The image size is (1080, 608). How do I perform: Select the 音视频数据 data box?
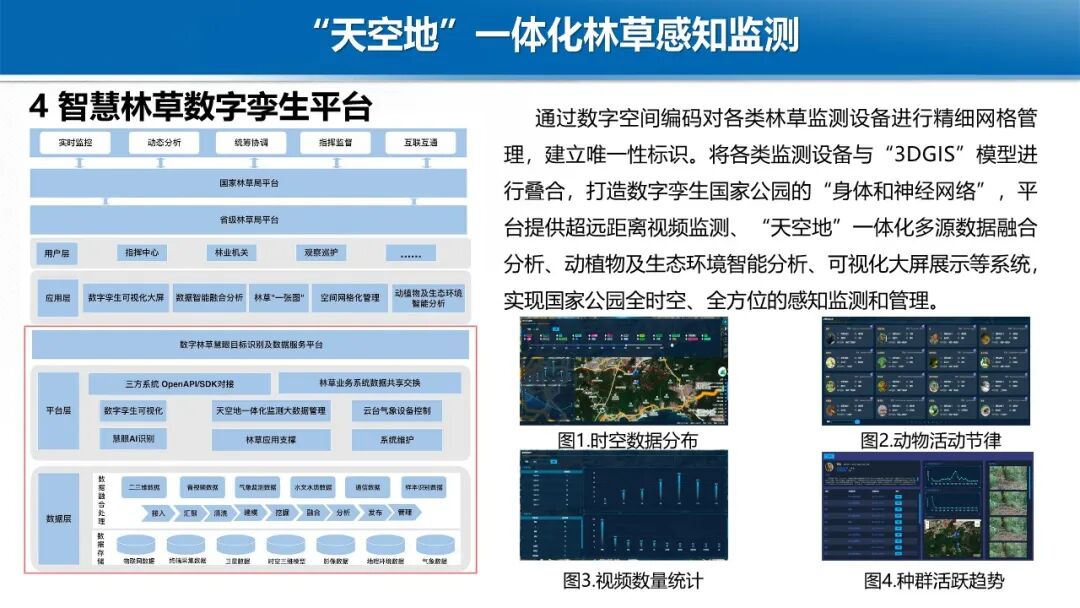point(202,487)
